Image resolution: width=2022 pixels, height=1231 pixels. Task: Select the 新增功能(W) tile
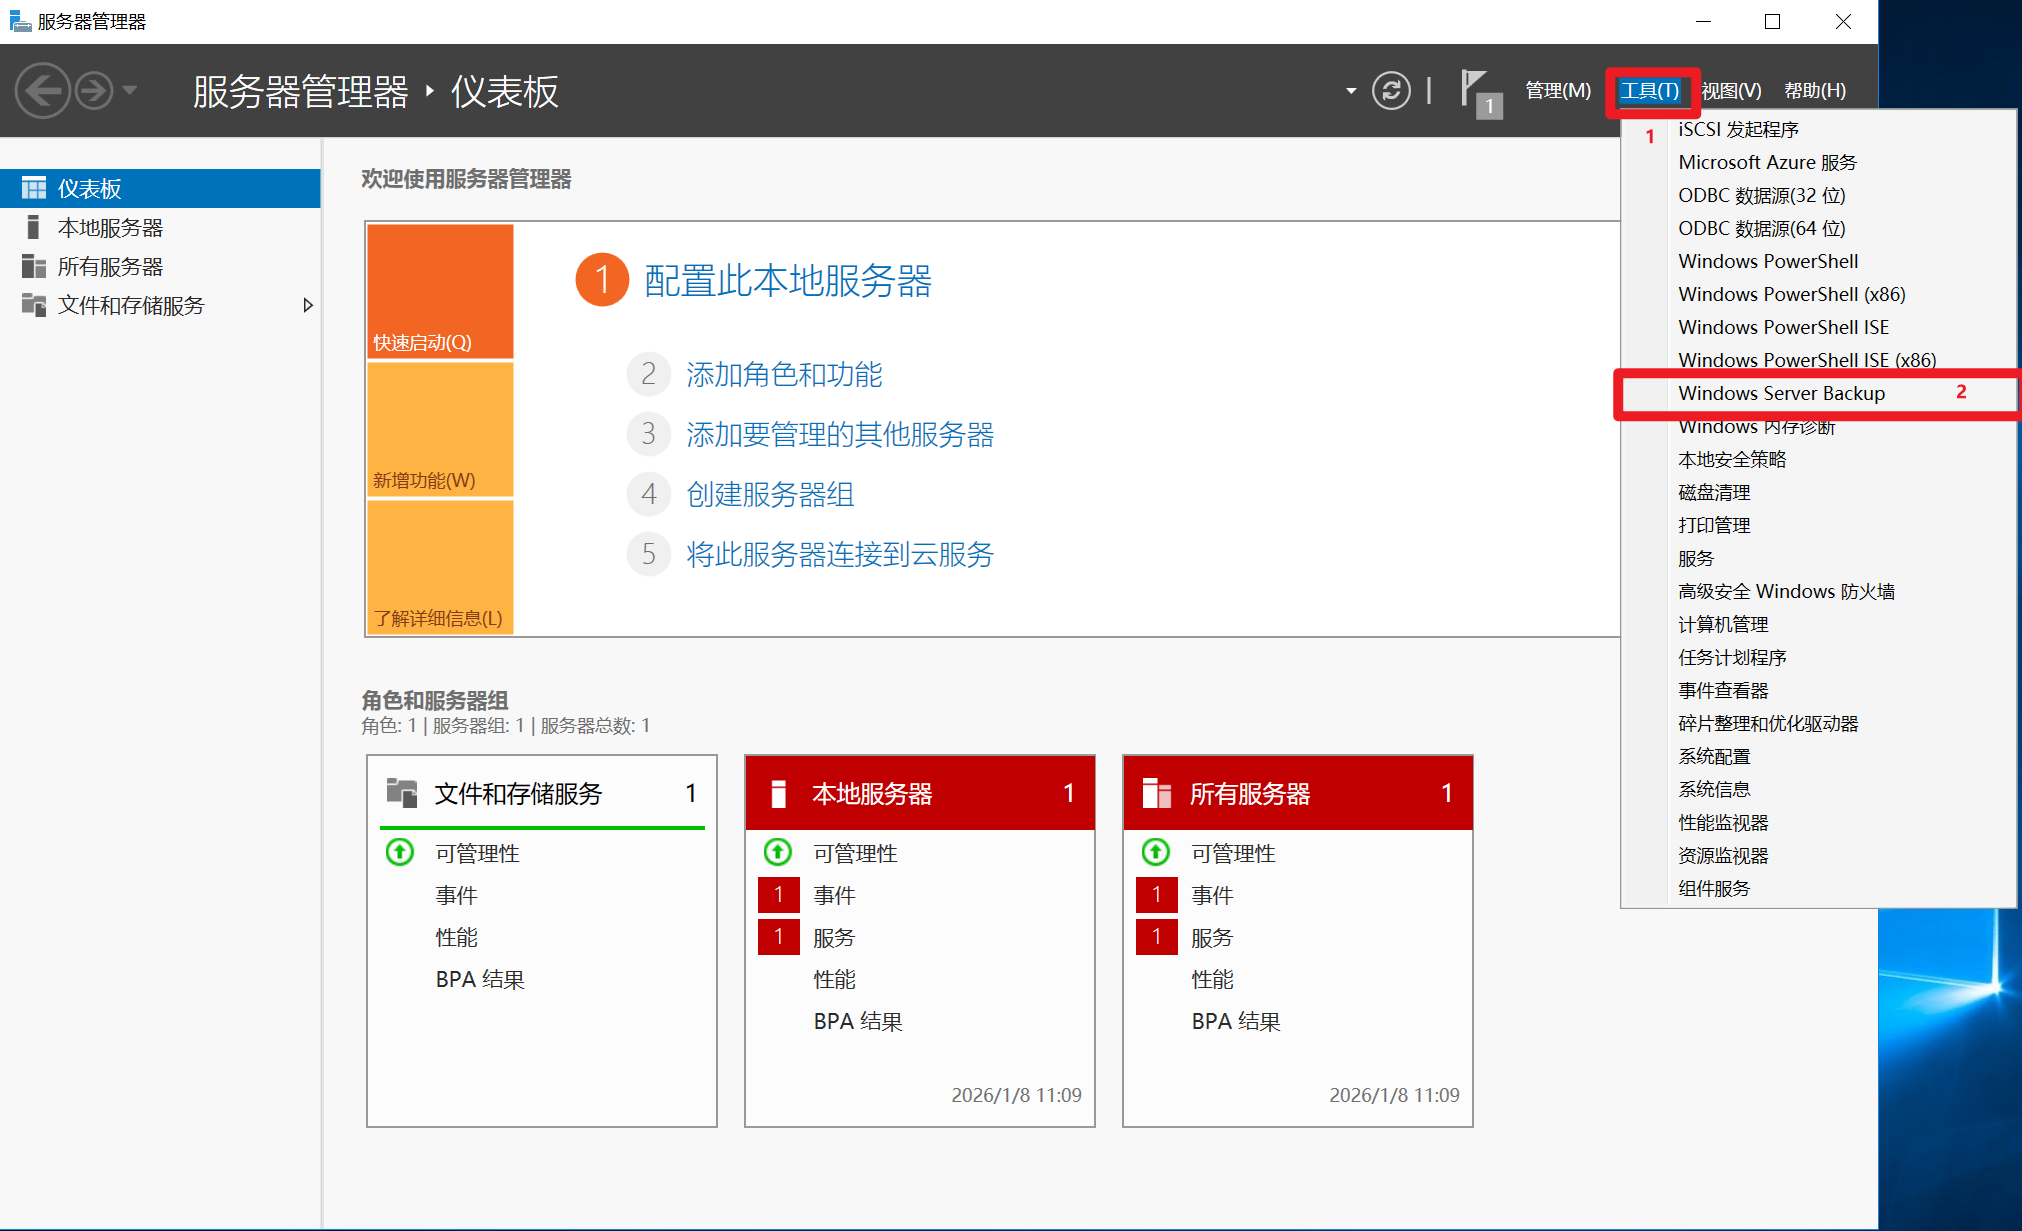click(x=440, y=429)
